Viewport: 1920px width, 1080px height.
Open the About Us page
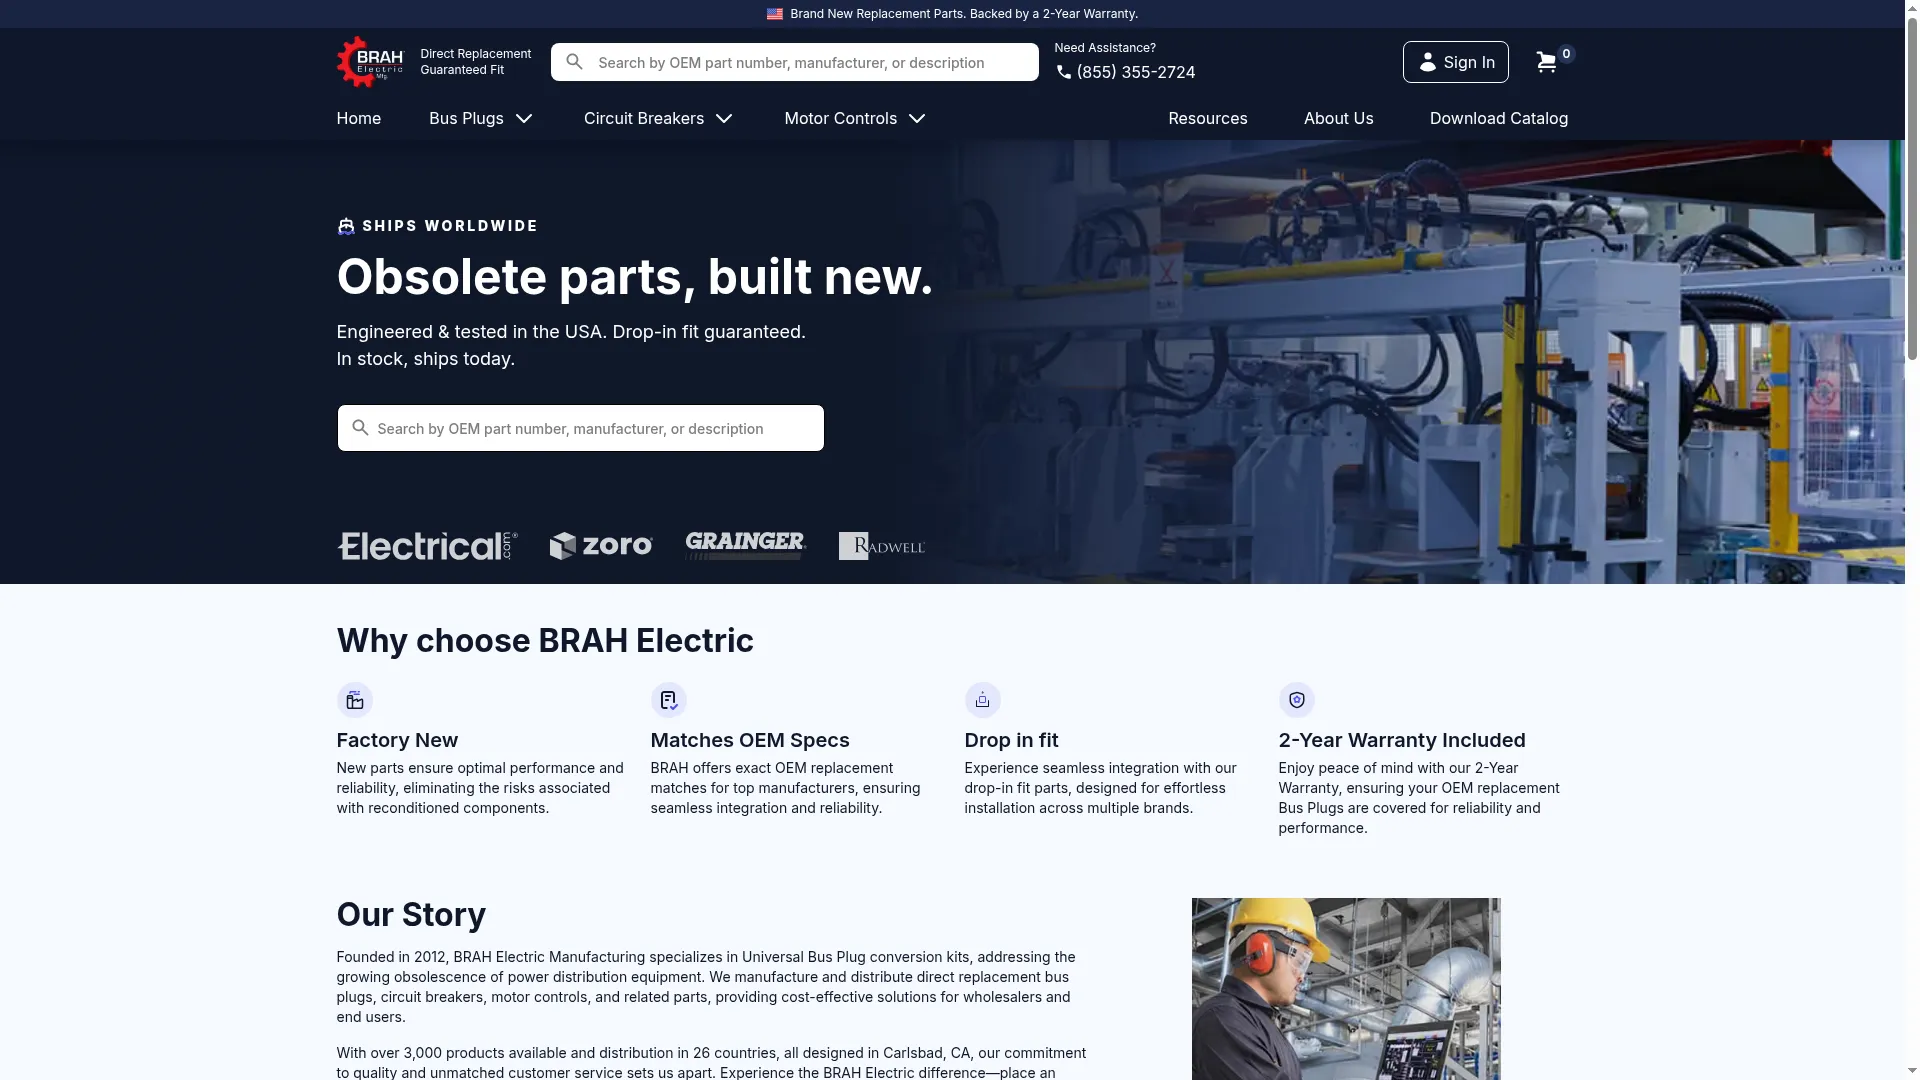1339,118
